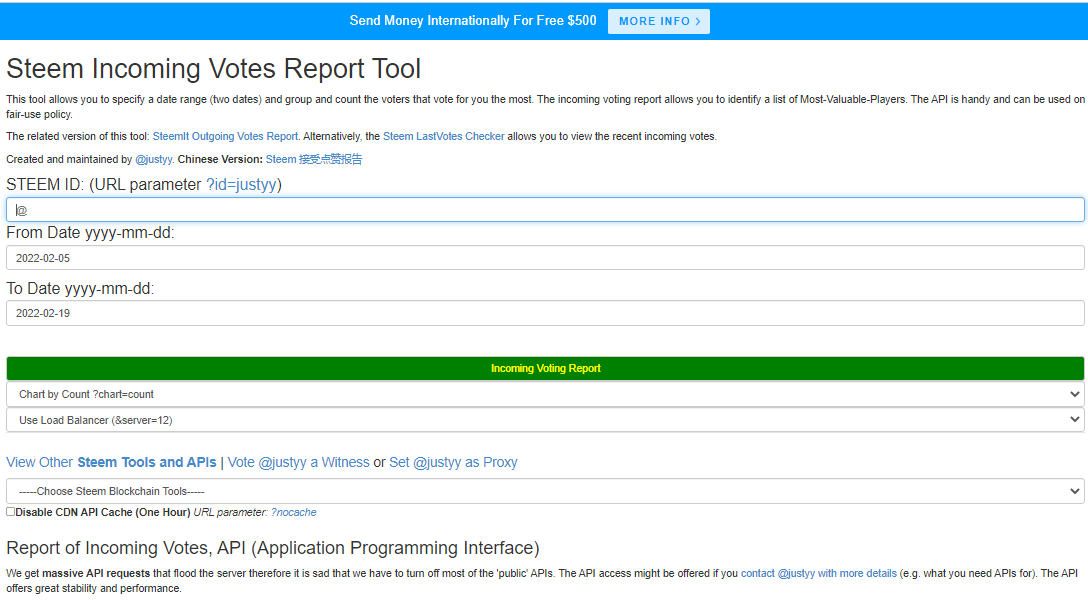This screenshot has width=1088, height=603.
Task: Click the ?nocache URL parameter link
Action: [x=294, y=513]
